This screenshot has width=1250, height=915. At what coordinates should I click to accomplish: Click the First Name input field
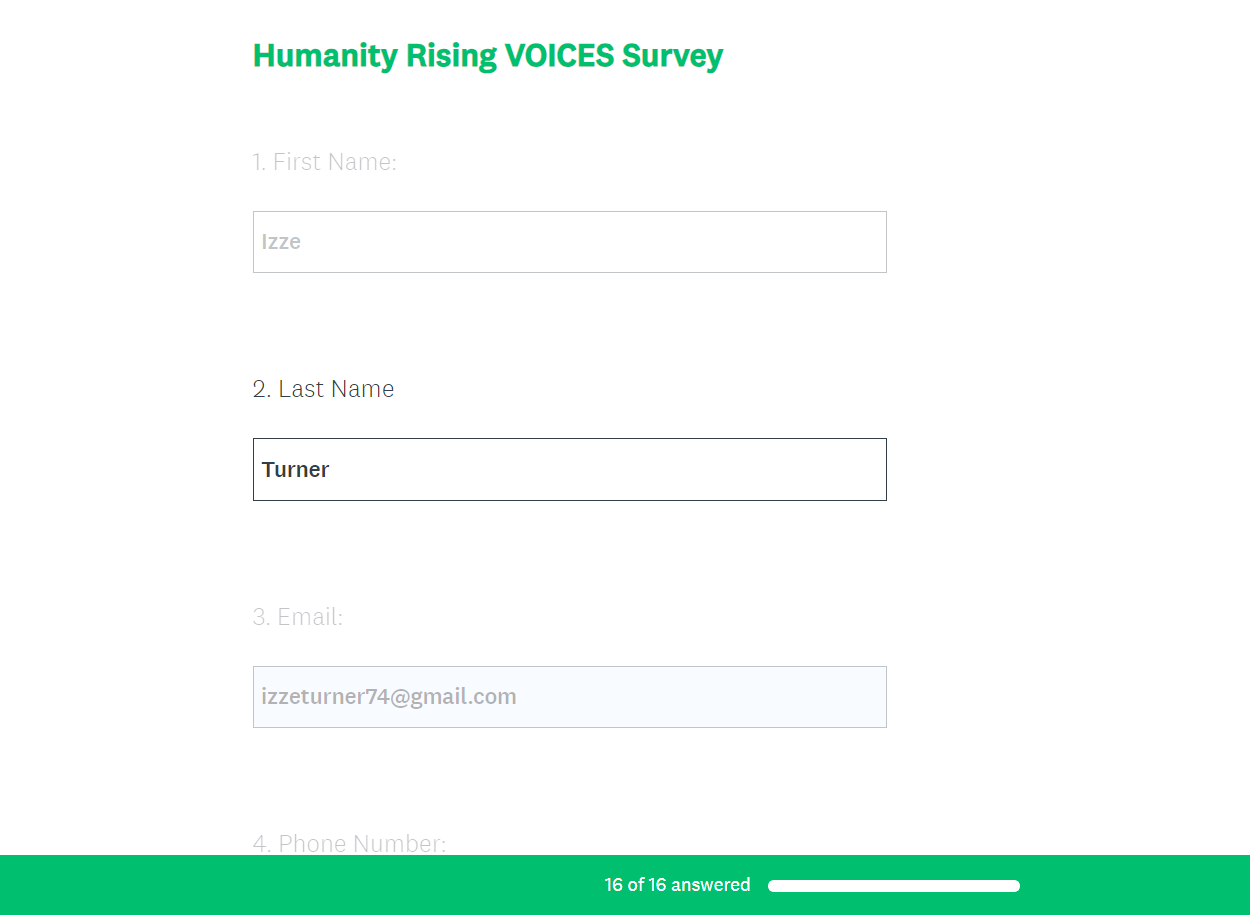[x=569, y=242]
